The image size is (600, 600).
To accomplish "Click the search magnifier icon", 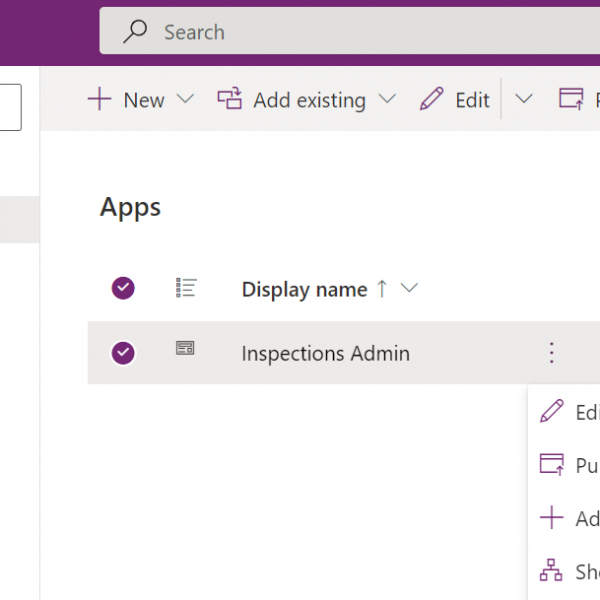I will (x=135, y=31).
